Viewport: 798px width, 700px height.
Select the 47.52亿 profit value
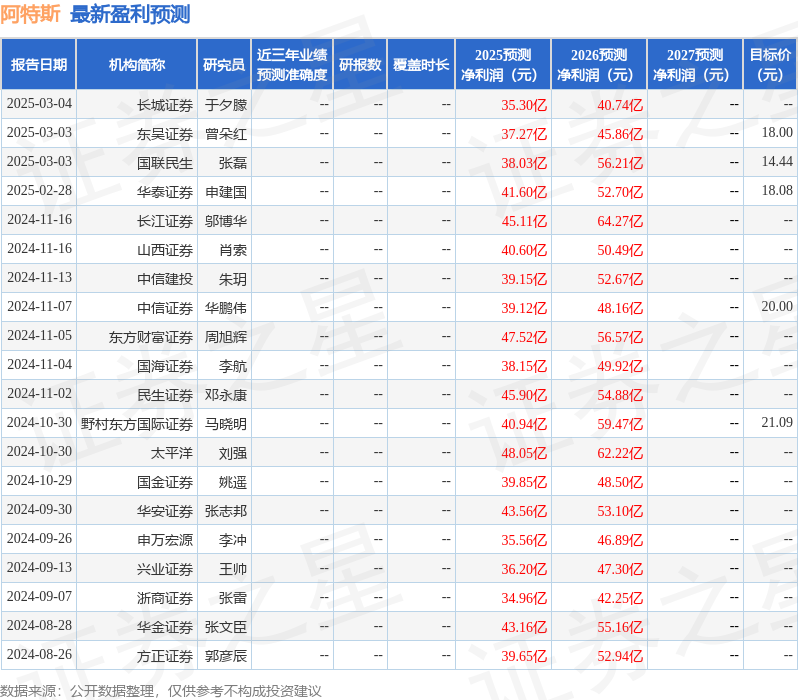click(524, 338)
